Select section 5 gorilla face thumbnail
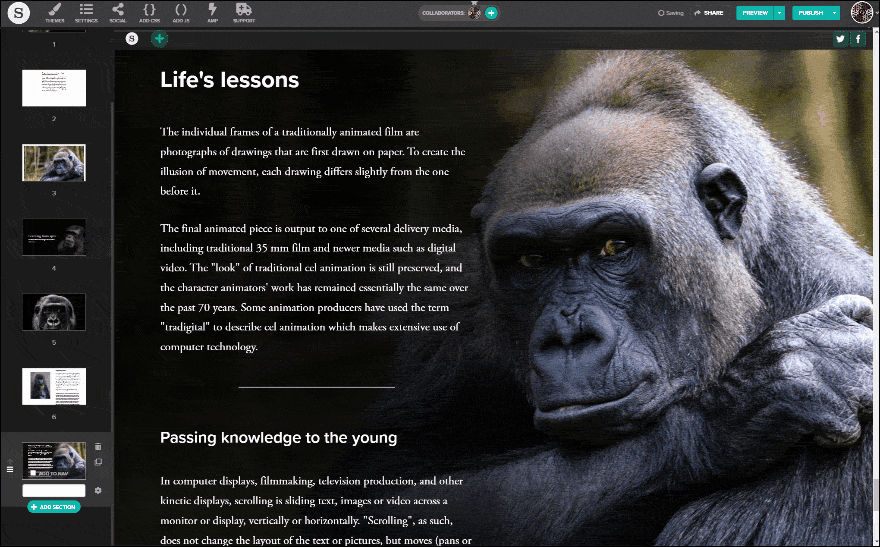This screenshot has width=880, height=547. pos(54,311)
